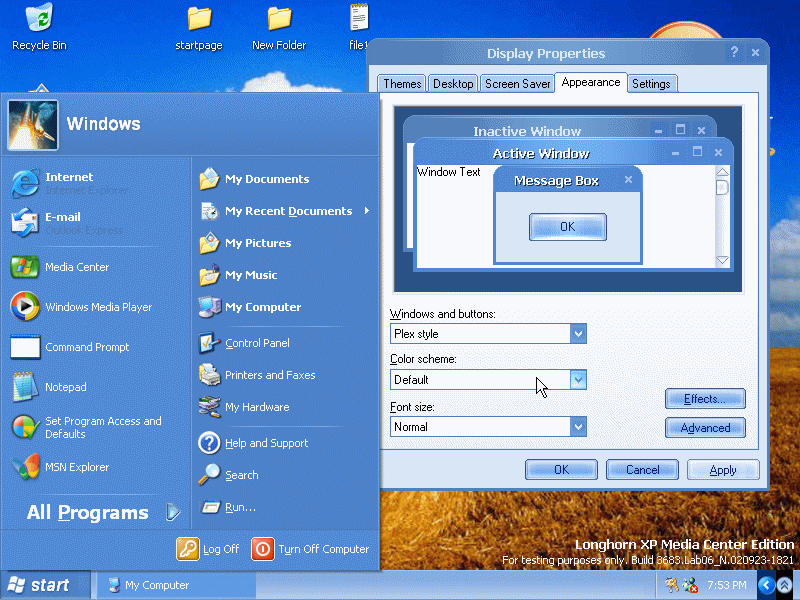Click preview Message Box OK button

[x=568, y=227]
